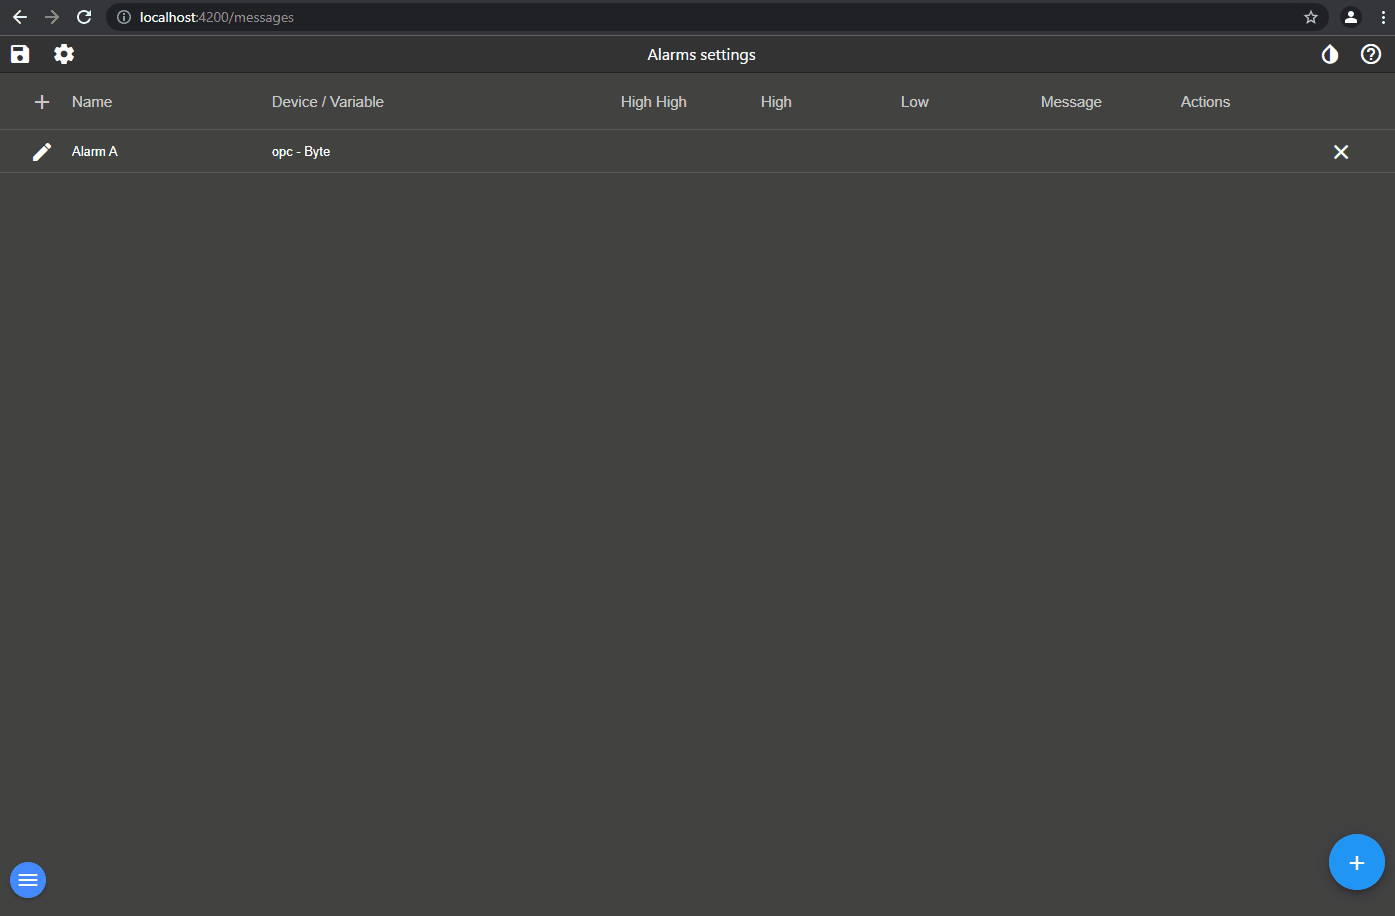Screen dimensions: 1395x916
Task: Toggle the light/dark theme icon
Action: (x=1329, y=54)
